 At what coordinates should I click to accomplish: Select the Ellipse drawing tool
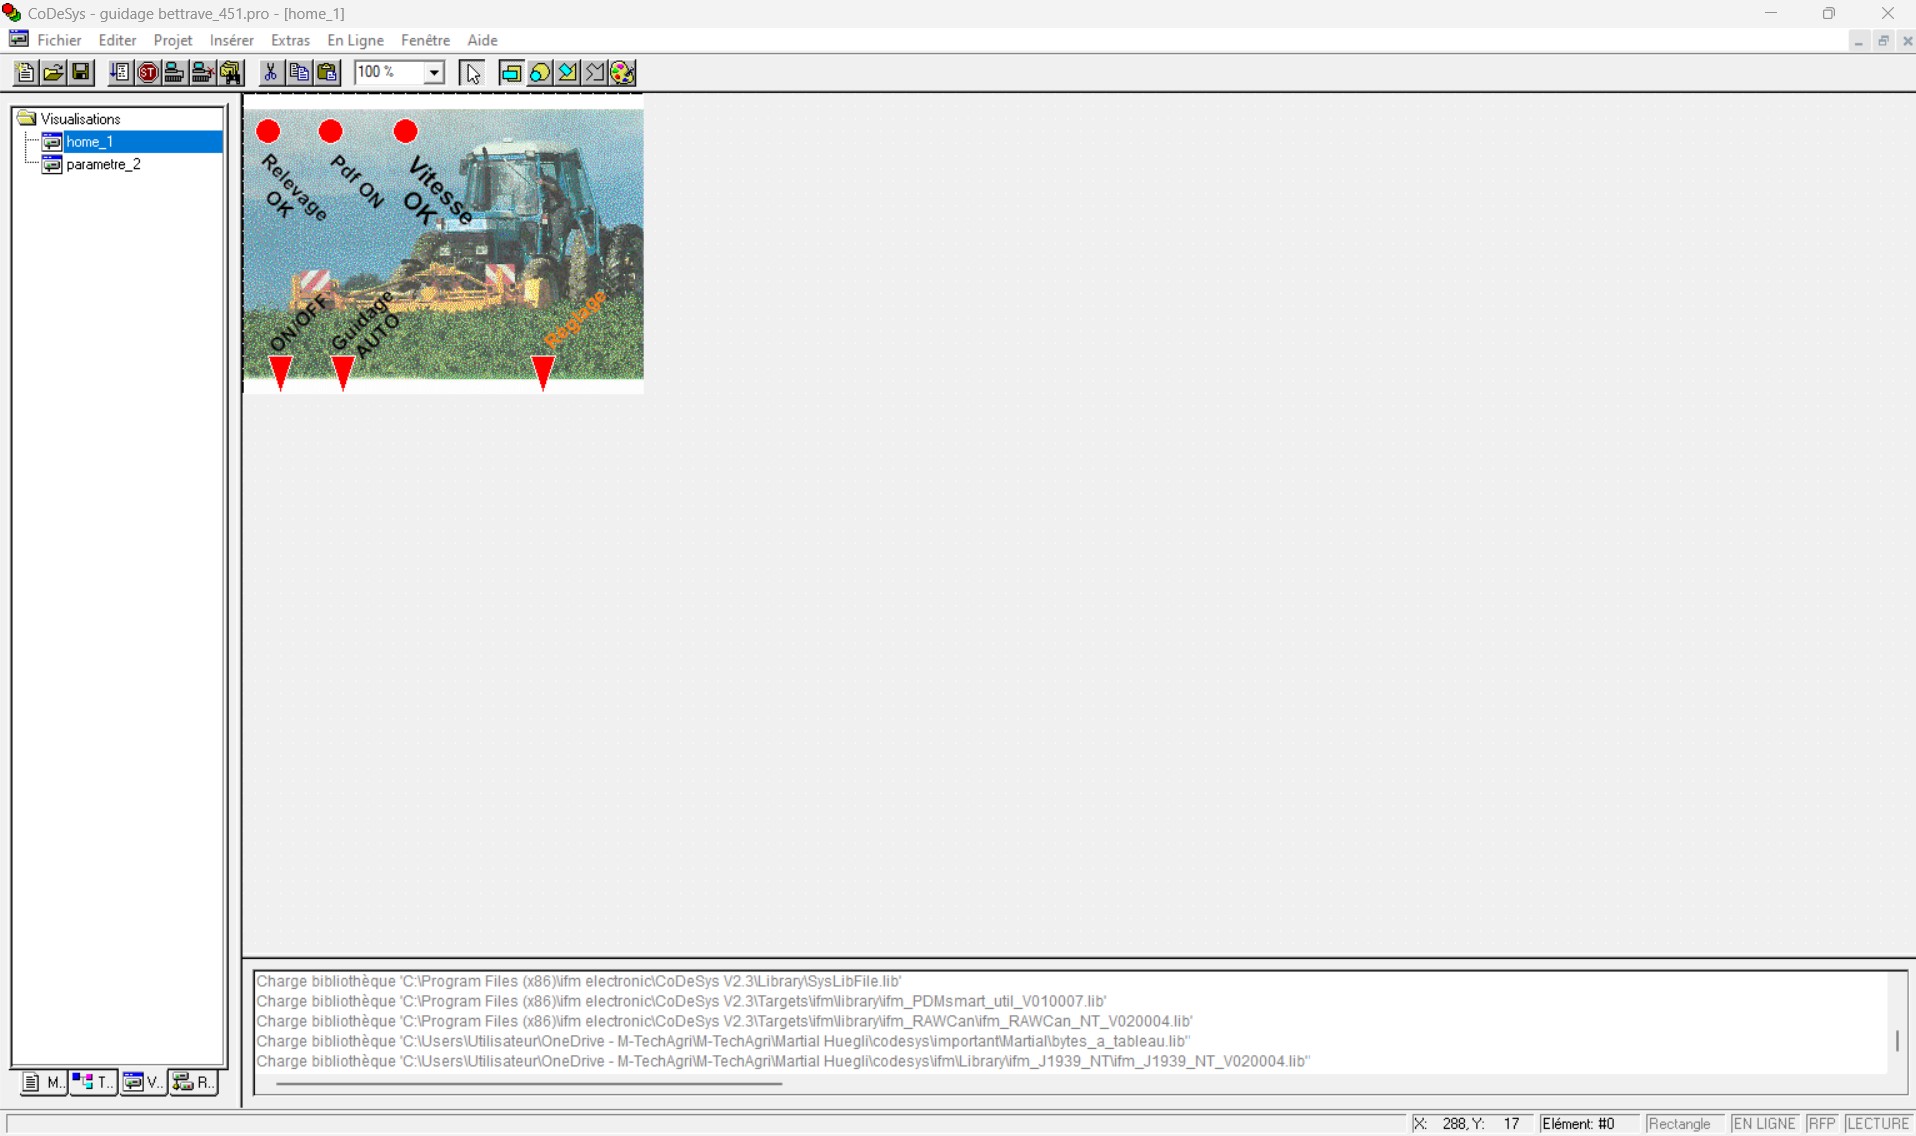tap(538, 72)
